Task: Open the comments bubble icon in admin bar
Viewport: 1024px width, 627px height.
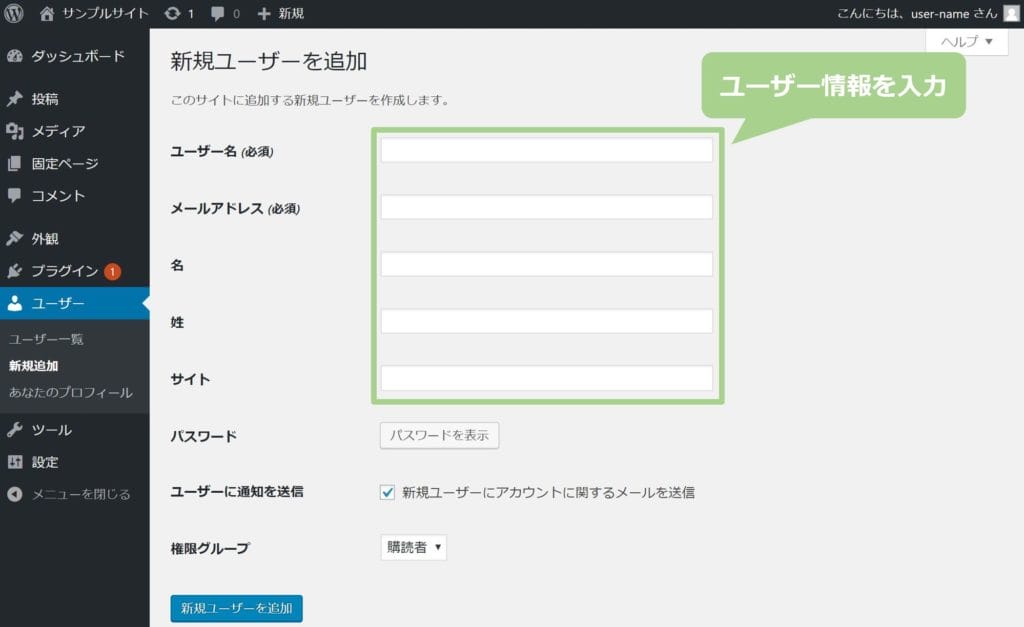Action: [x=215, y=14]
